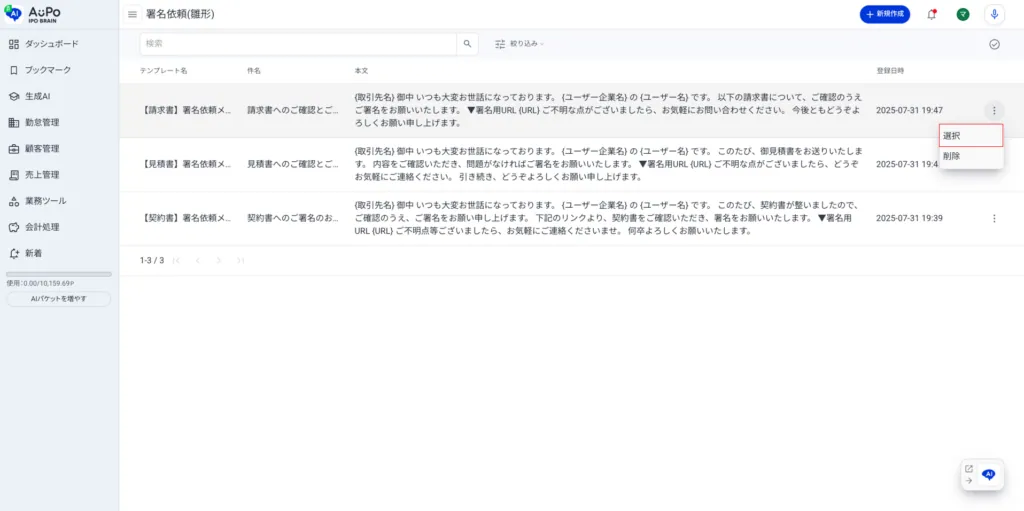Click the 顧客管理 briefcase icon
Screen dimensions: 1024x511
pos(14,148)
